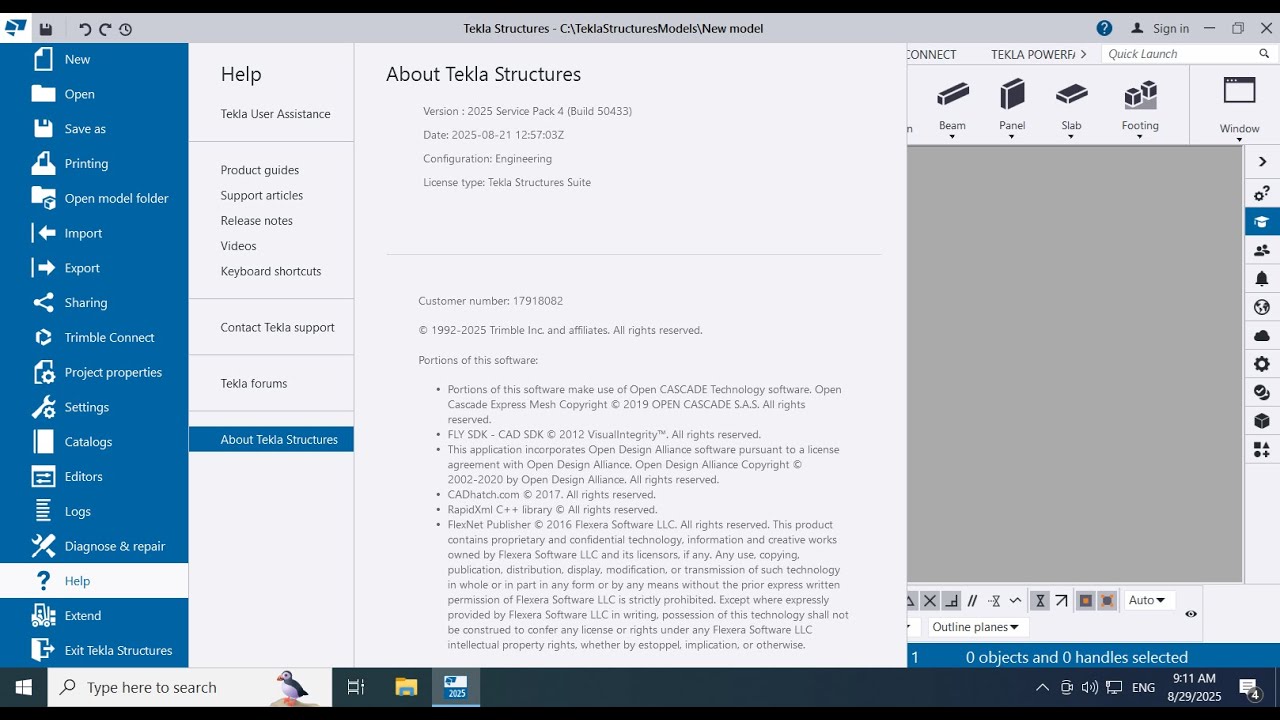Click the eye visibility icon near snapping toolbar

[x=1191, y=614]
